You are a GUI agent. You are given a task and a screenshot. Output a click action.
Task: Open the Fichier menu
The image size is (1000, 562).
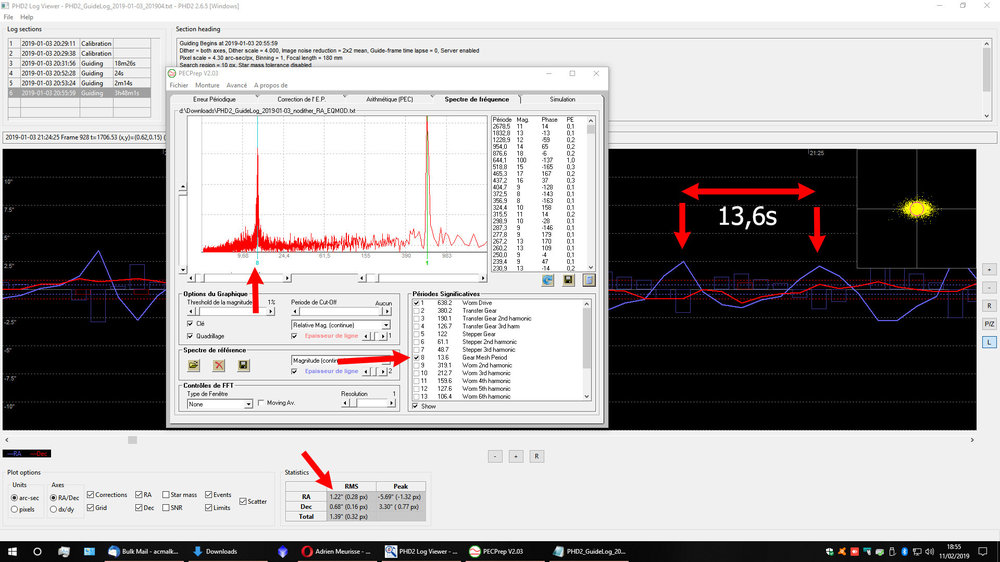(179, 85)
